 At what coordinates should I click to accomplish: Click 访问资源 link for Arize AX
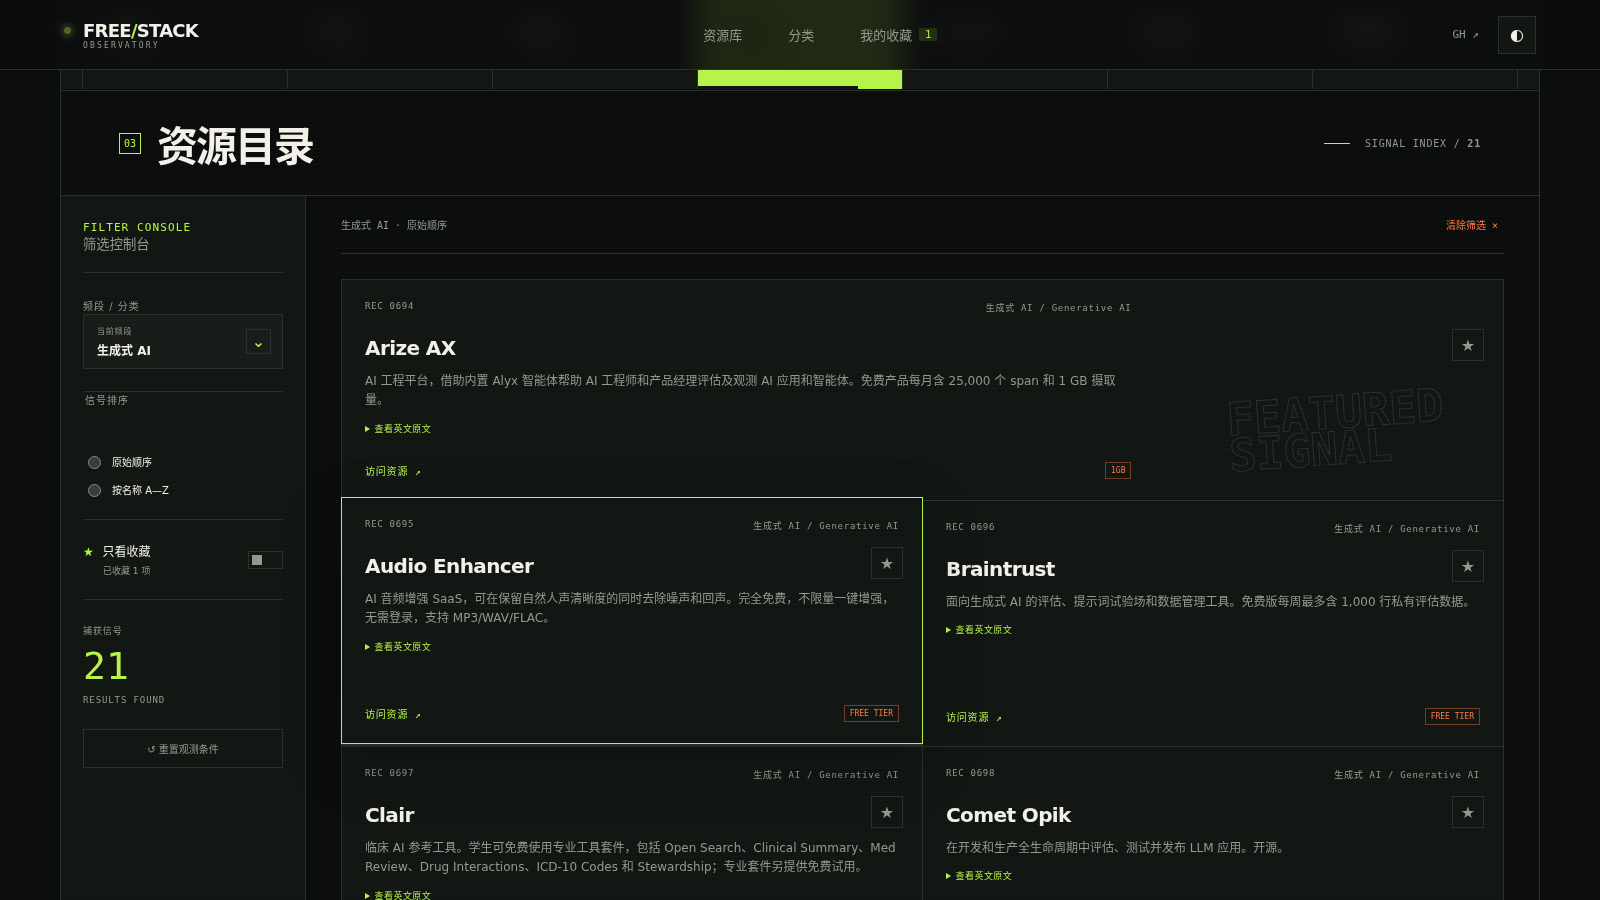coord(393,472)
